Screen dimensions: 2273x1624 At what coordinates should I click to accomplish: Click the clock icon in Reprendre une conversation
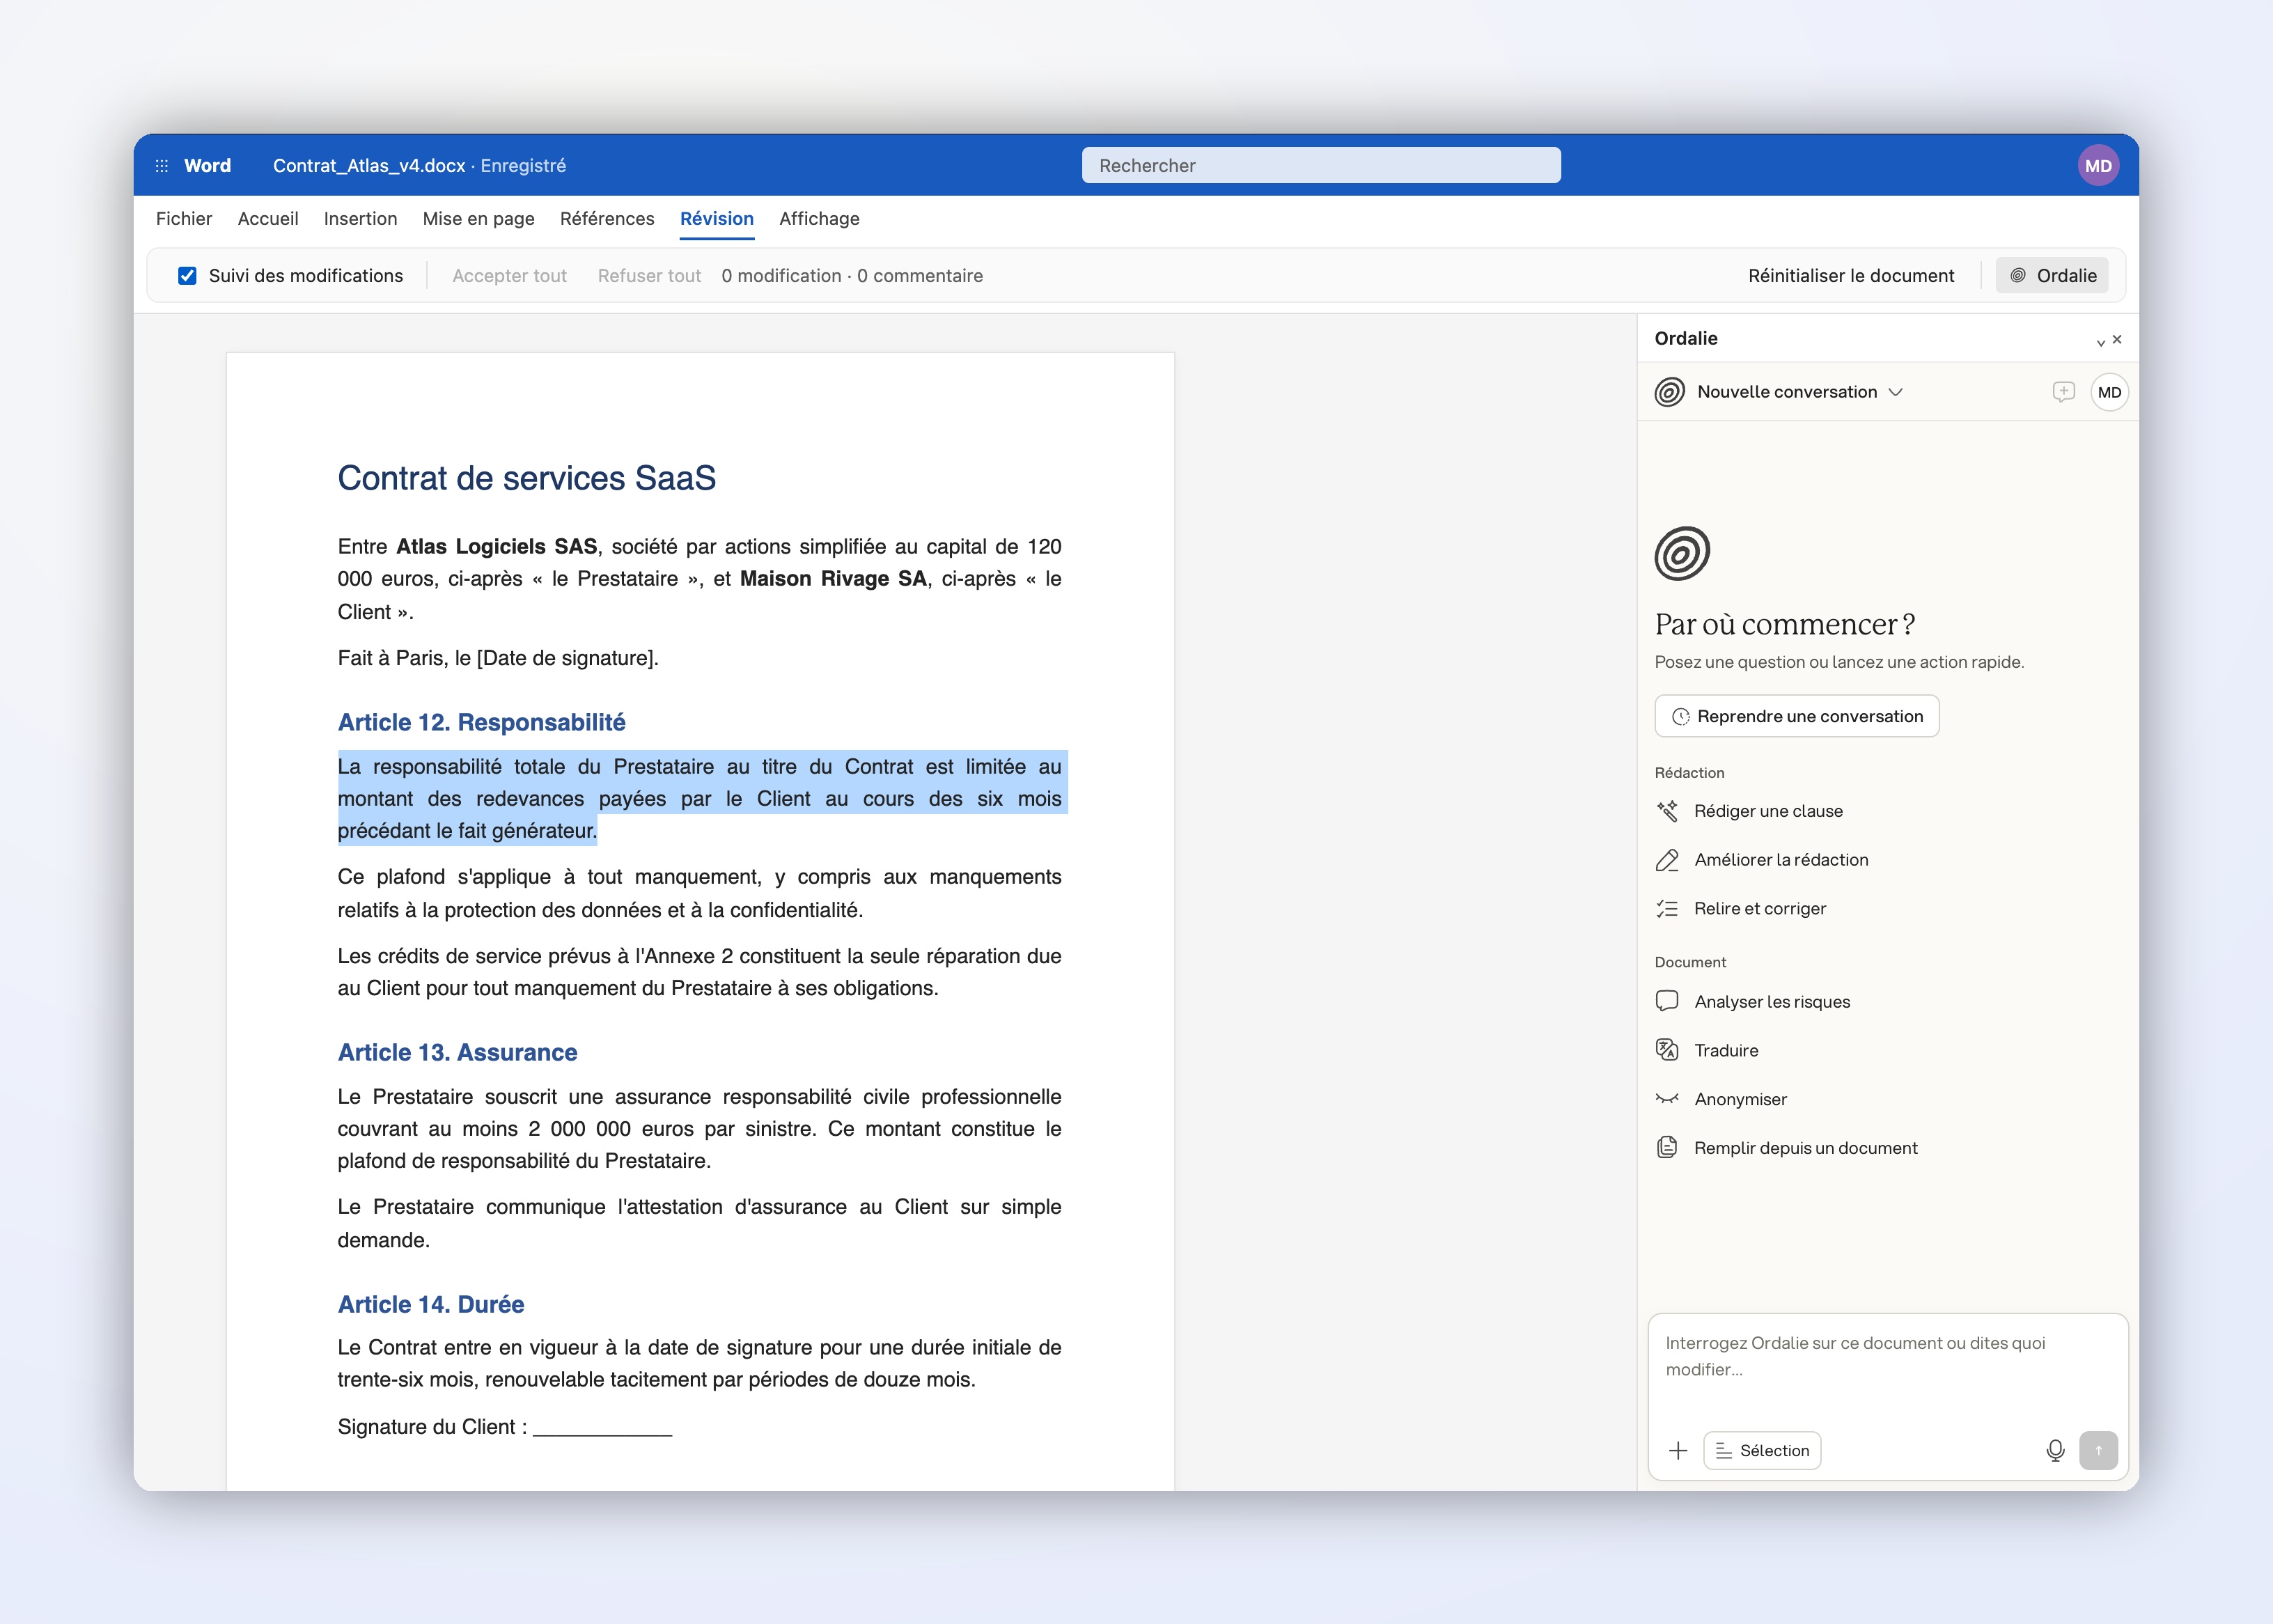click(x=1681, y=717)
